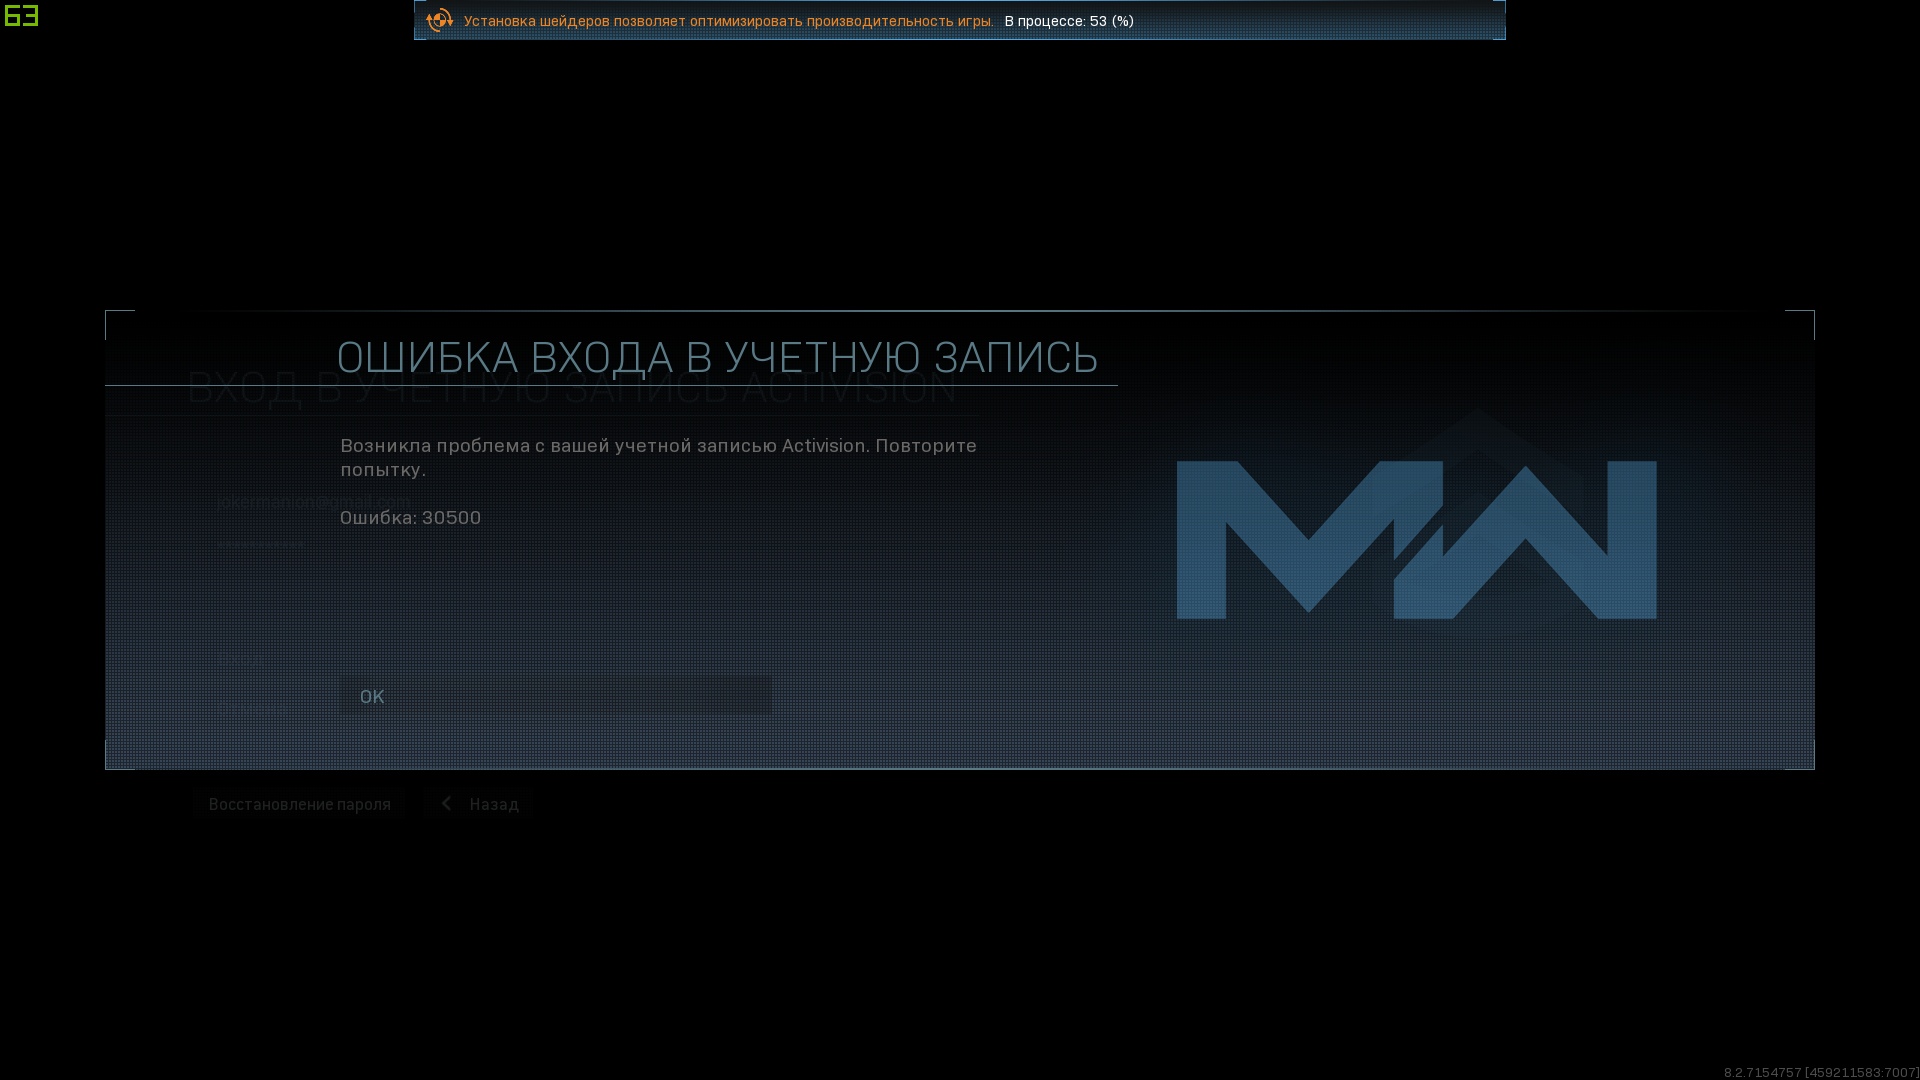Click the faded 'ВХОД В УЧЕТНУЮ ЗАПИСЬ ACTIVISION' heading
The image size is (1920, 1080).
[570, 398]
